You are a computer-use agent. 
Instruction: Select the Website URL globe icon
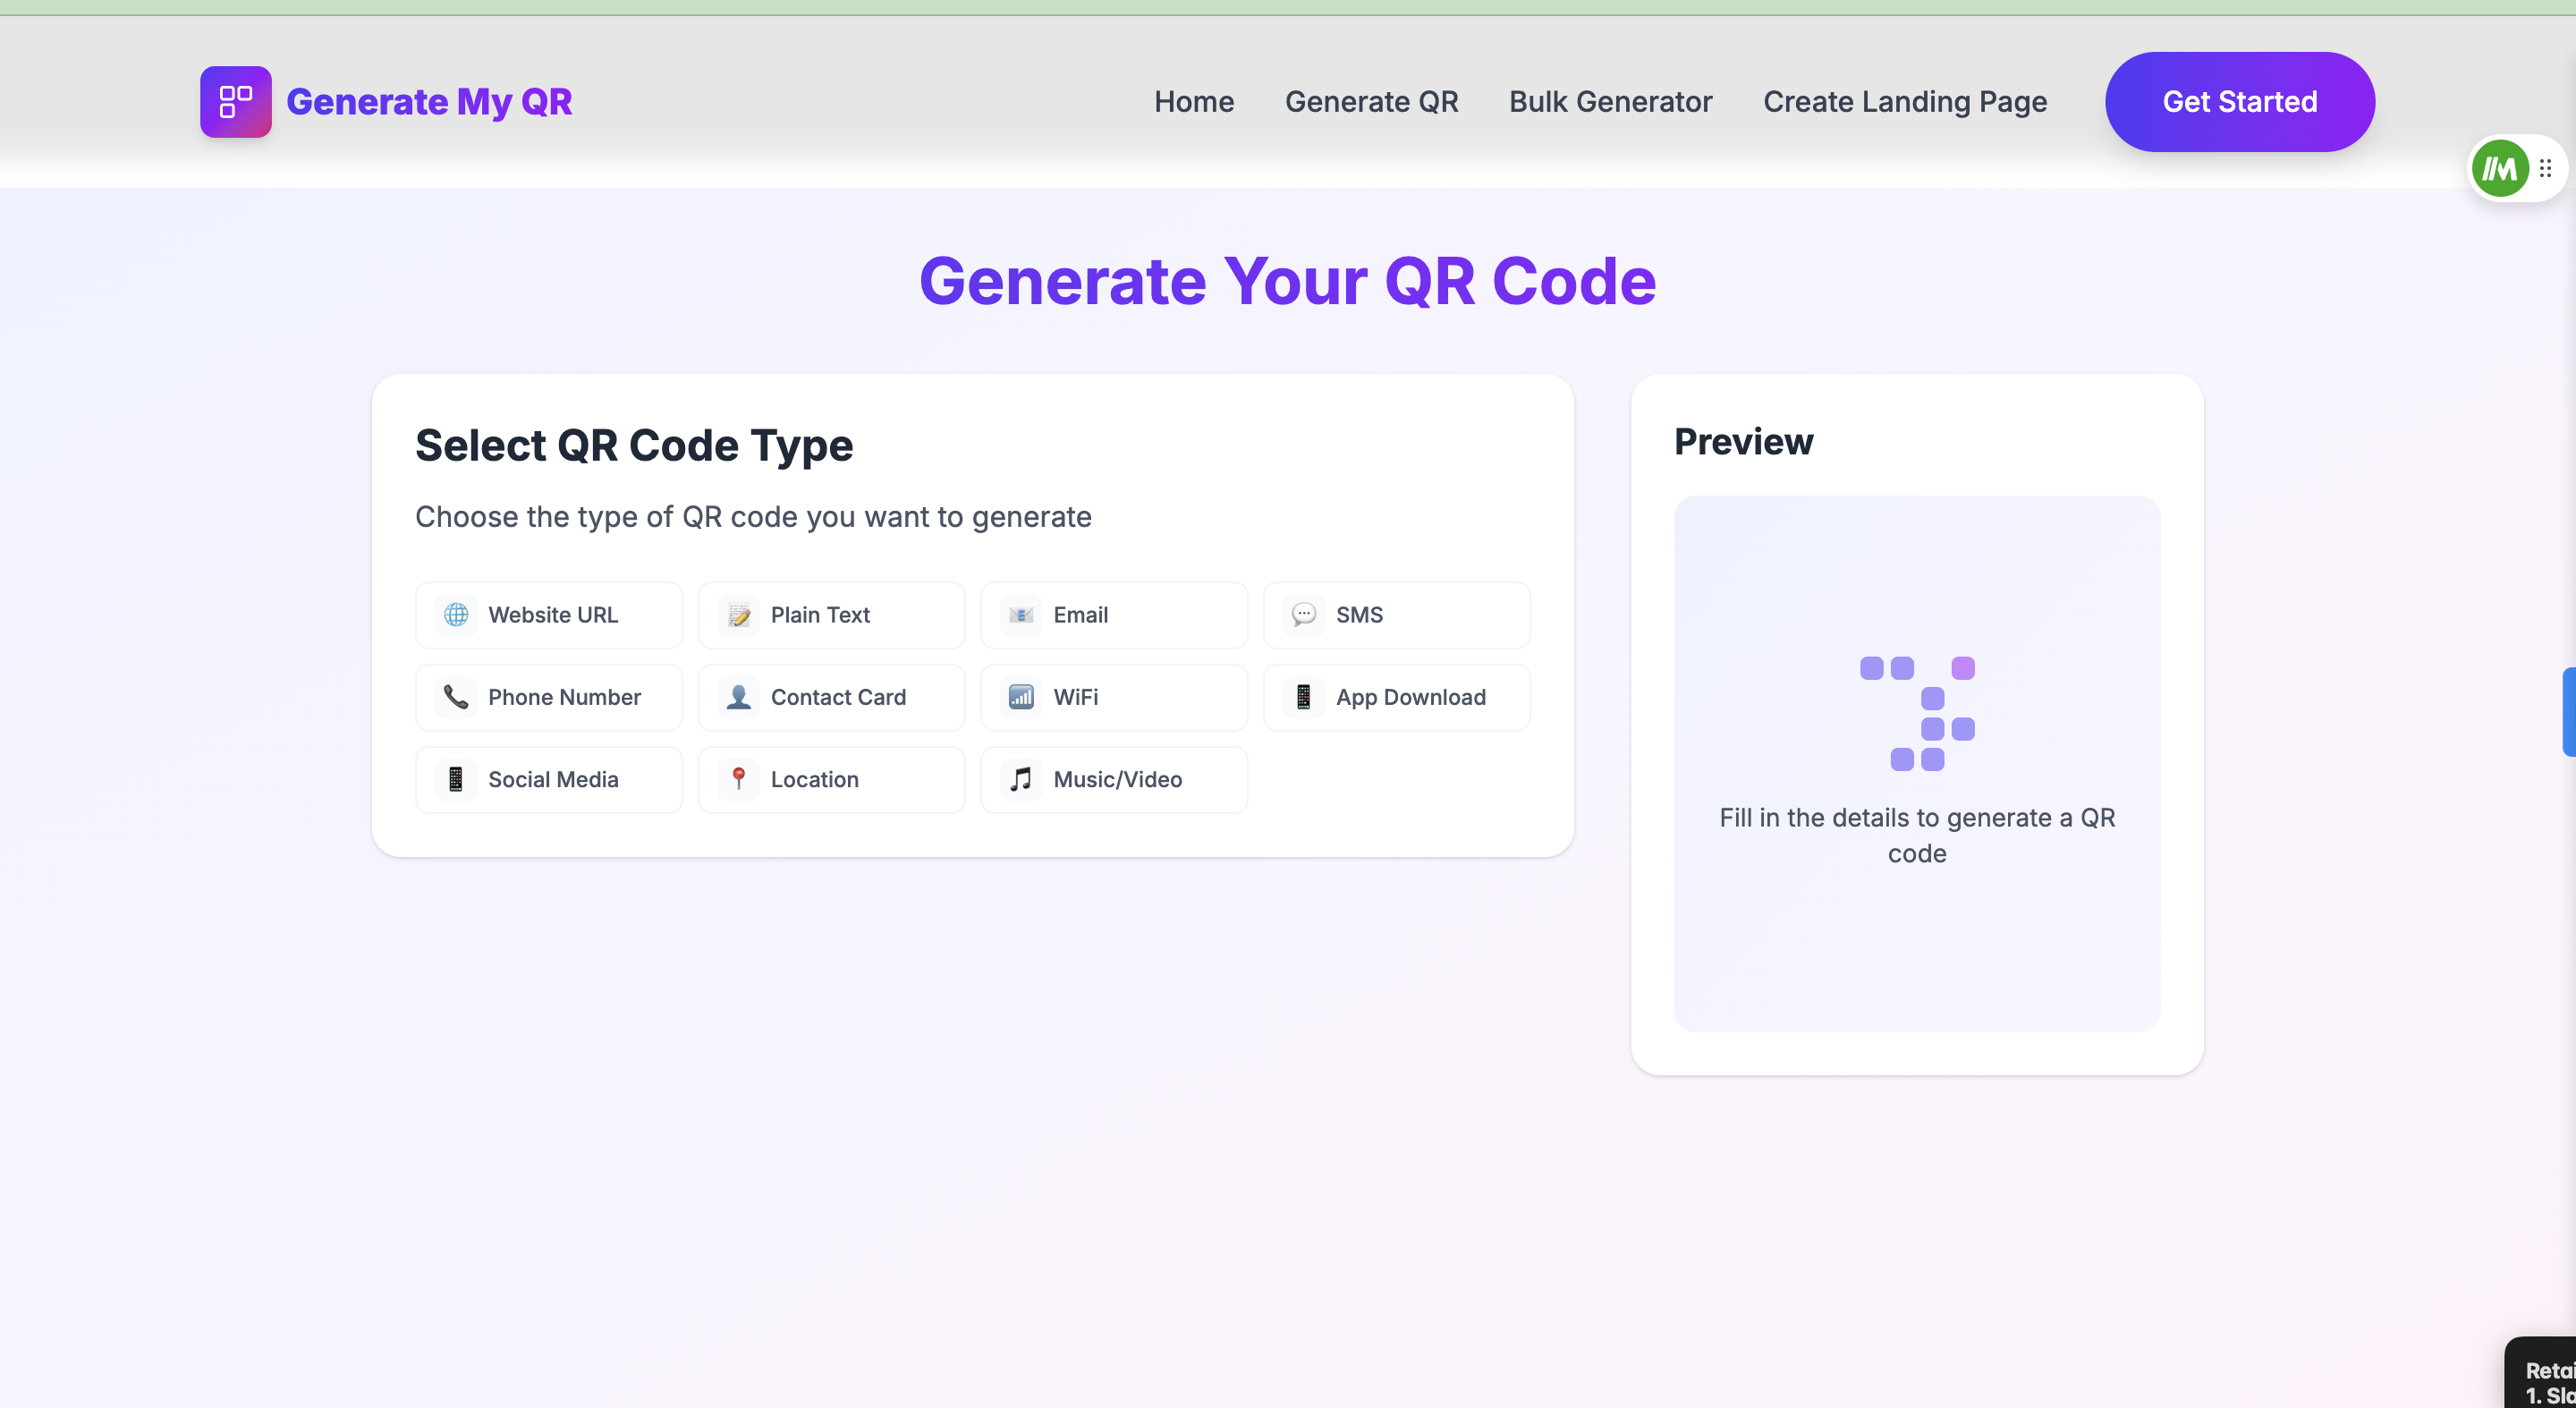tap(456, 615)
